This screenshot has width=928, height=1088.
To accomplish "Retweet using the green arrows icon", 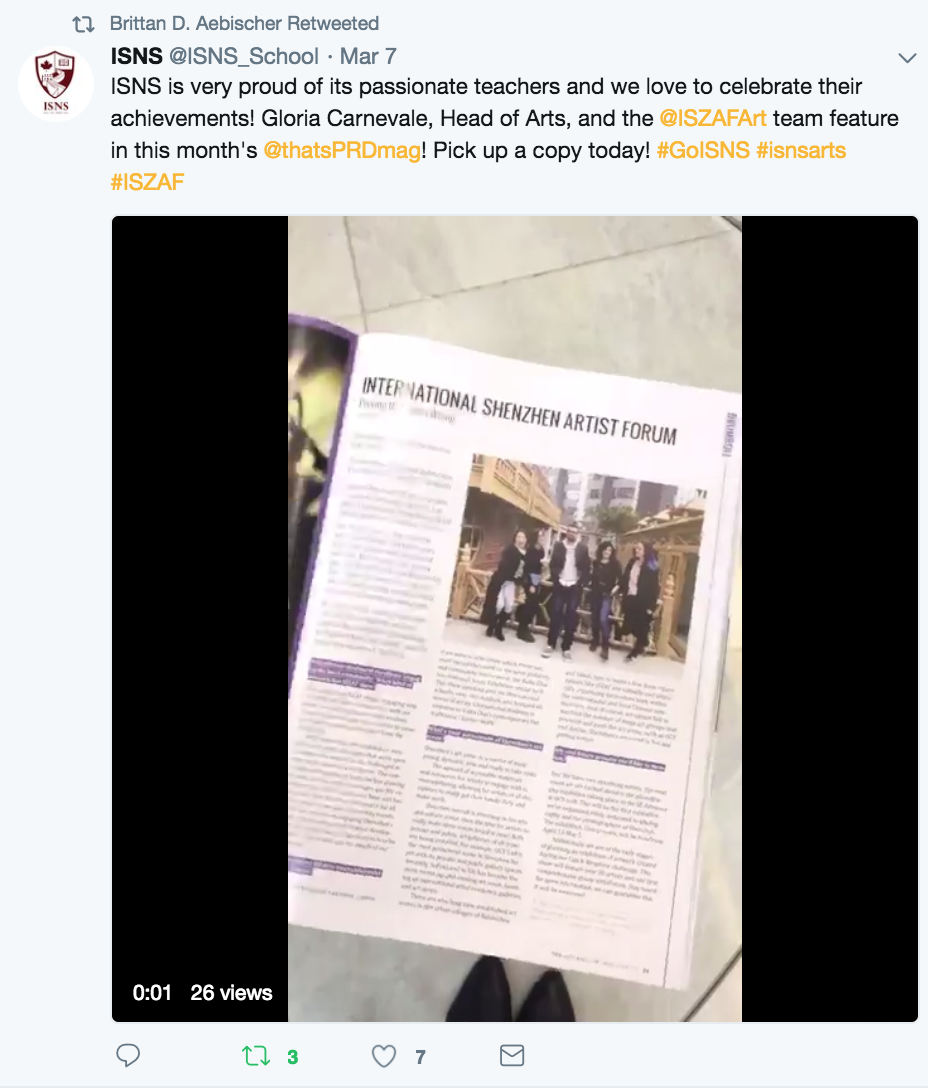I will [x=255, y=1056].
